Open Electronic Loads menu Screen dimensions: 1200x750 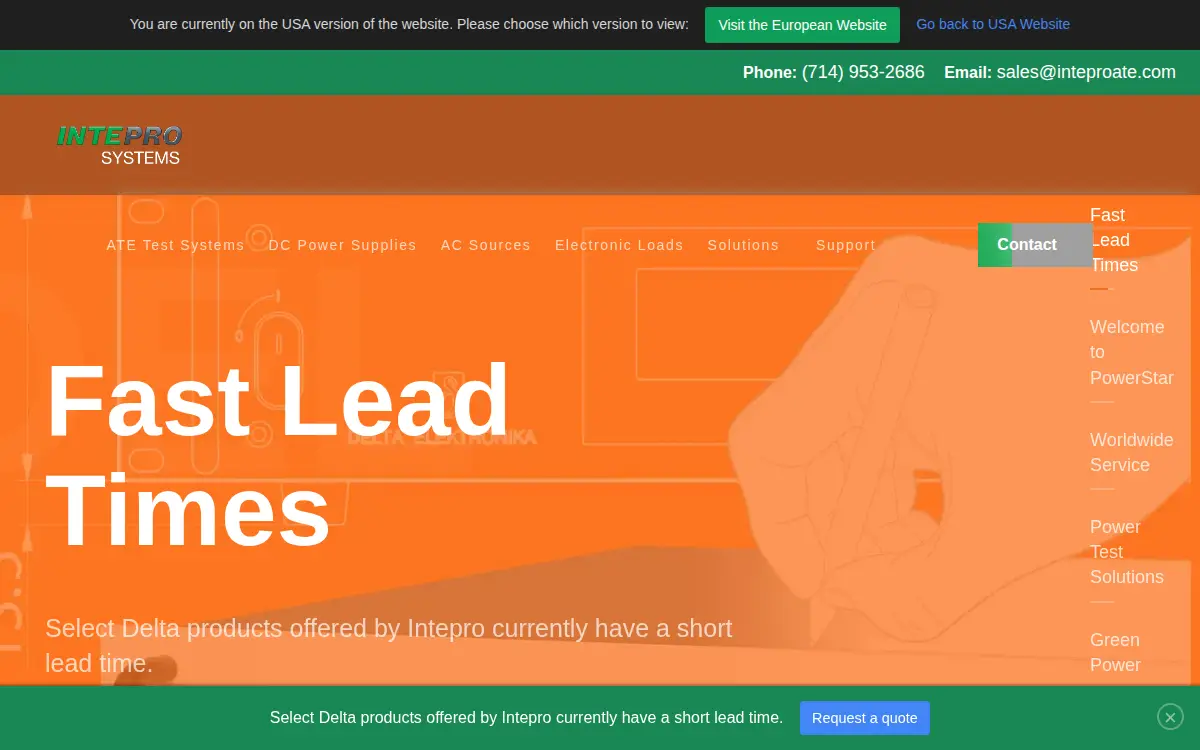(619, 245)
